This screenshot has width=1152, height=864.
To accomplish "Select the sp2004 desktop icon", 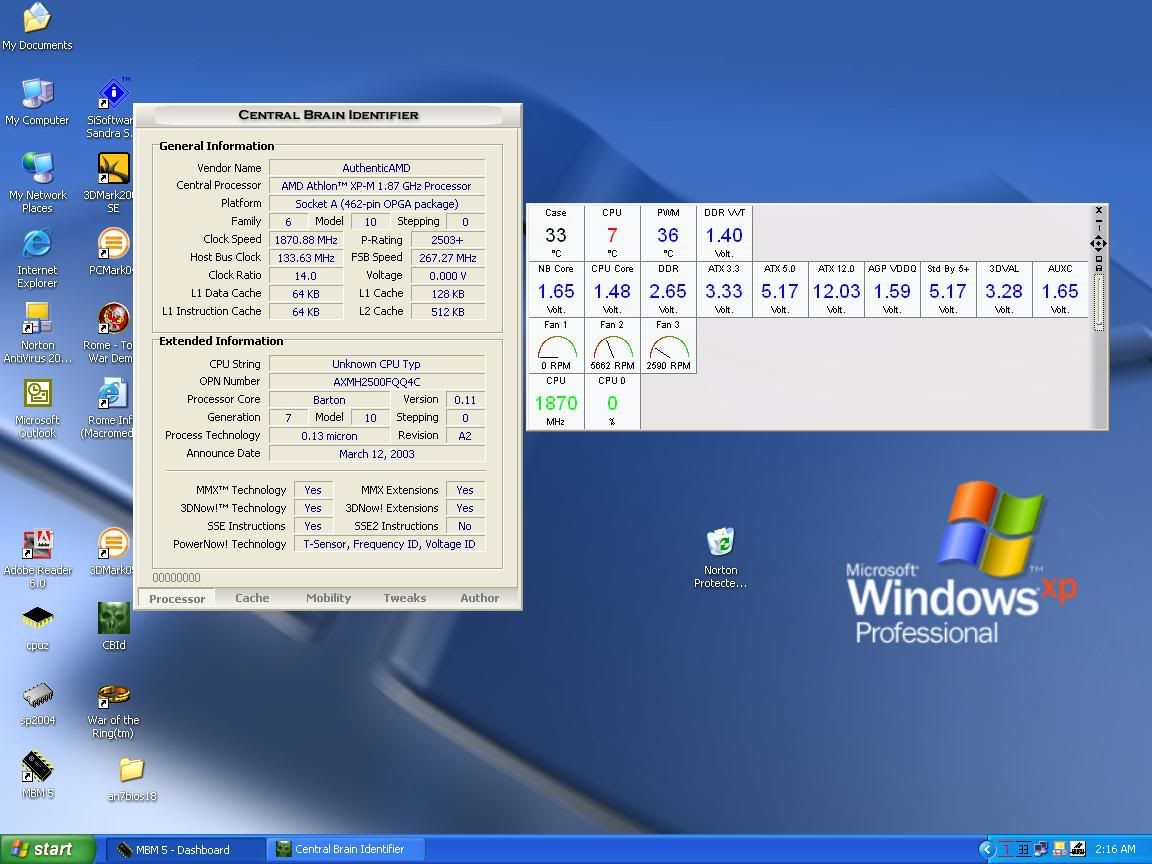I will 37,696.
